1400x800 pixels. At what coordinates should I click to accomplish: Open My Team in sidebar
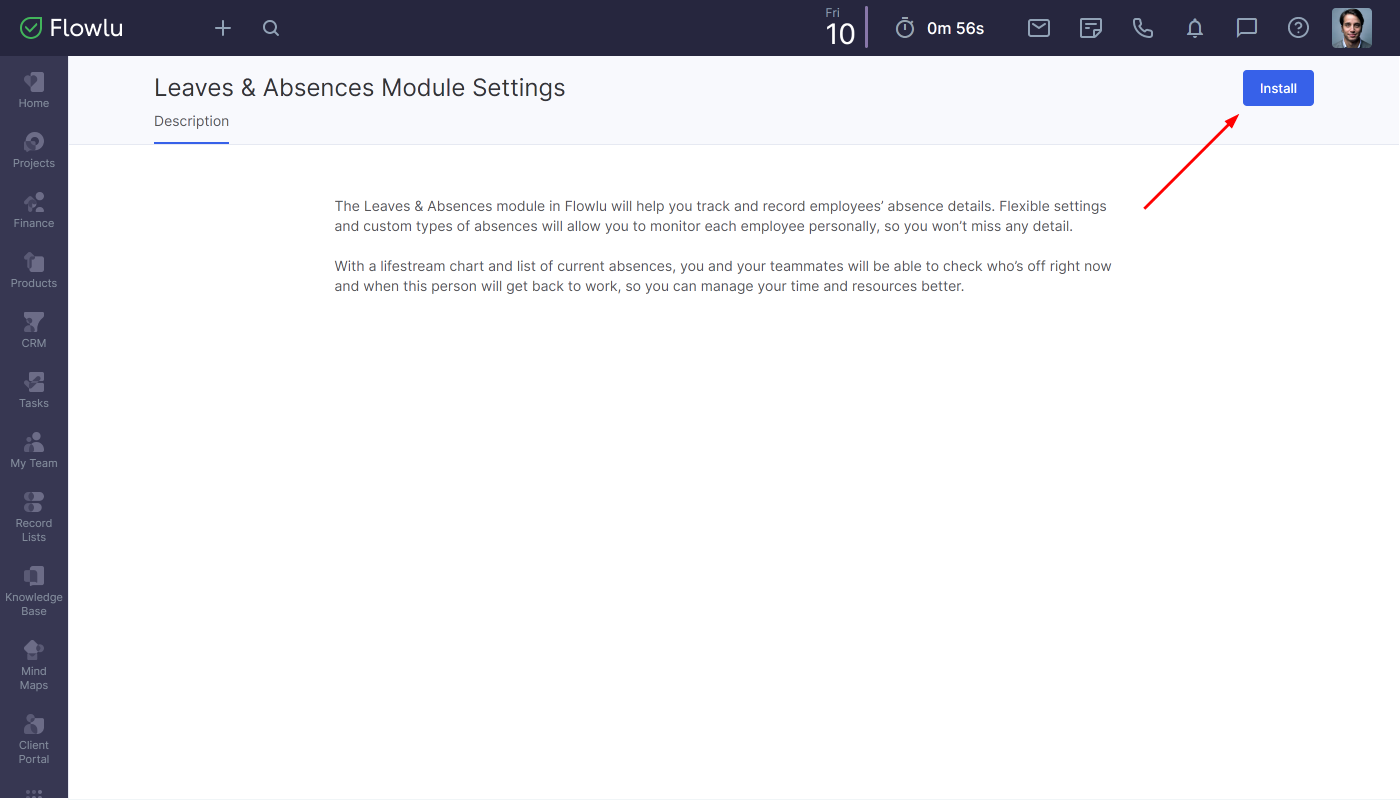[34, 450]
